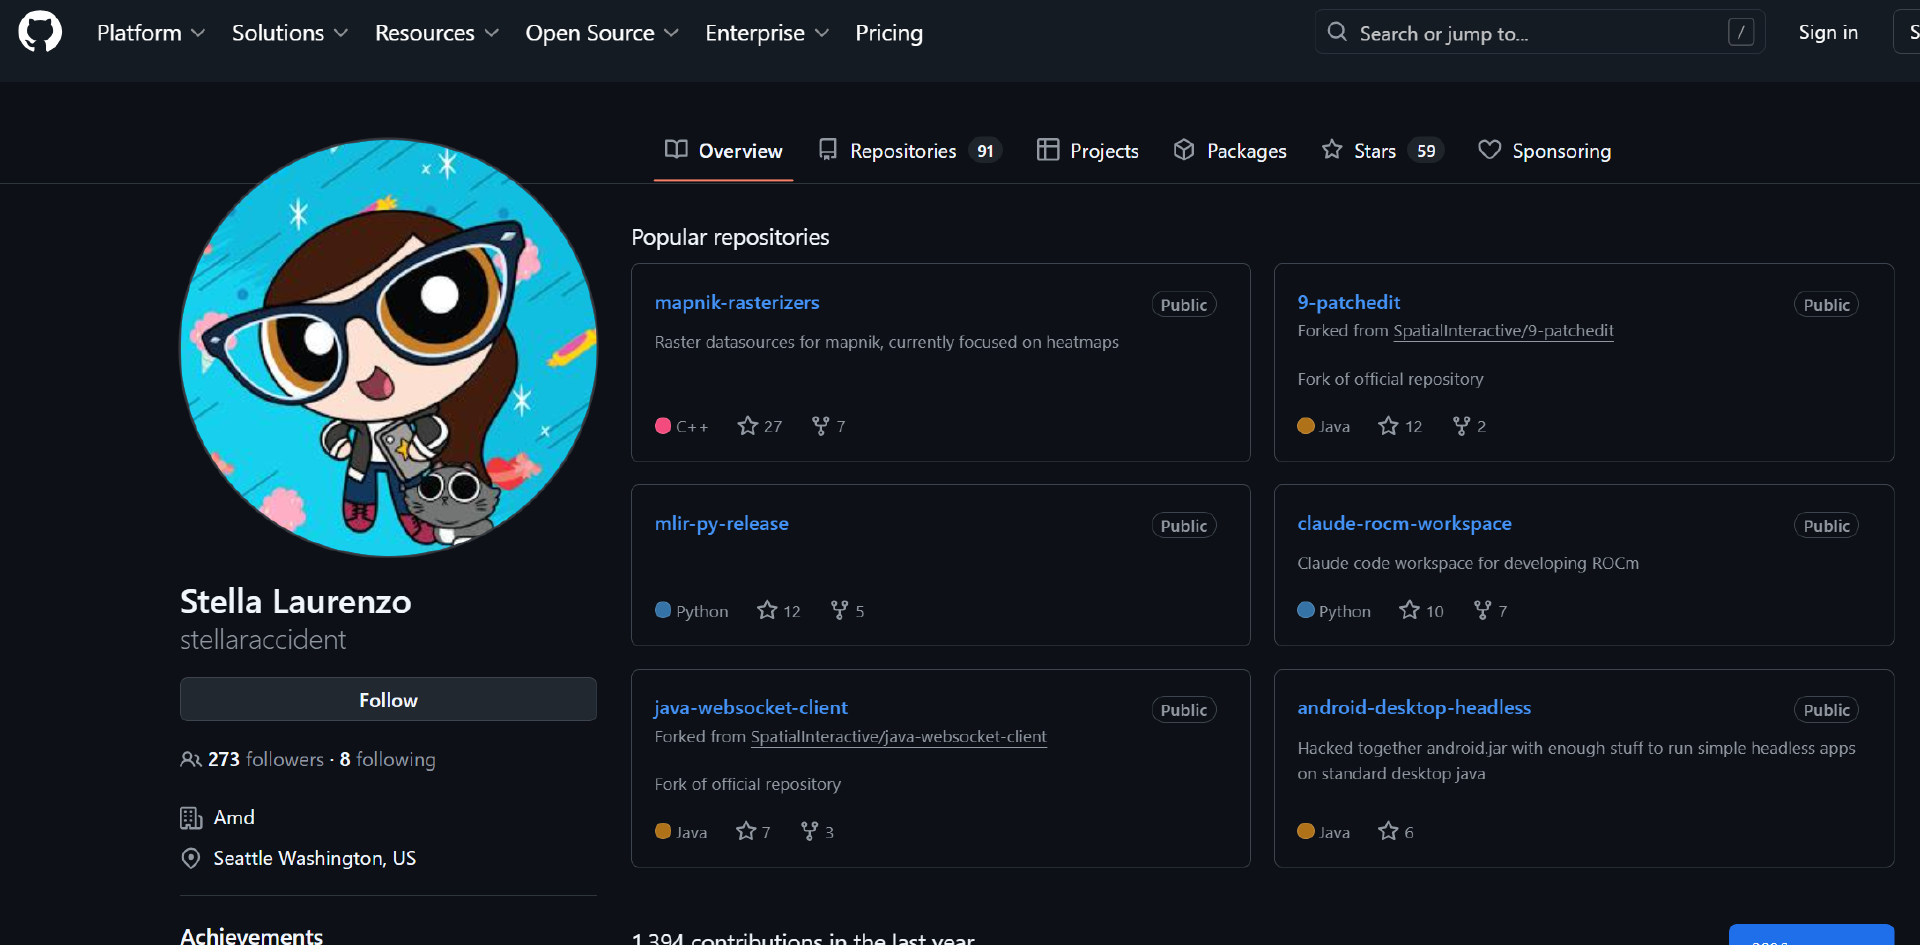Click the Amd company name
Image resolution: width=1920 pixels, height=945 pixels.
[x=234, y=818]
